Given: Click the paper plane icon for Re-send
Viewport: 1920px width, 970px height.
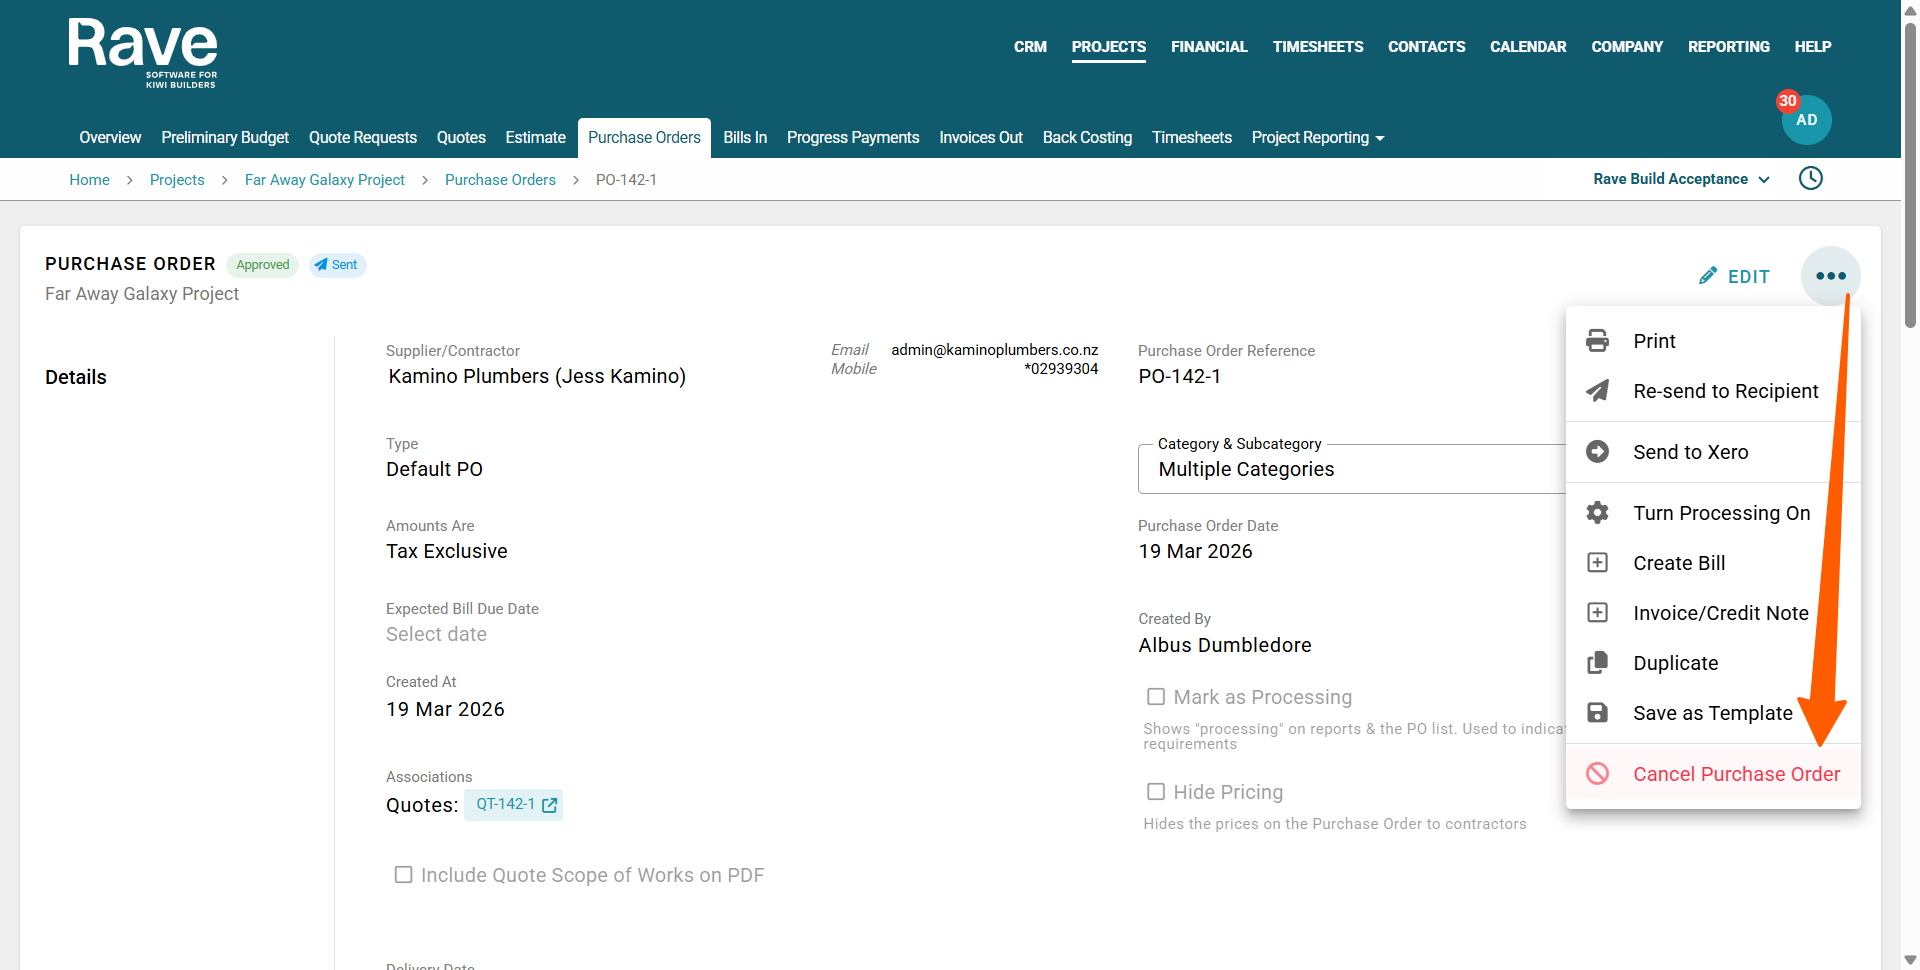Looking at the screenshot, I should (x=1598, y=391).
